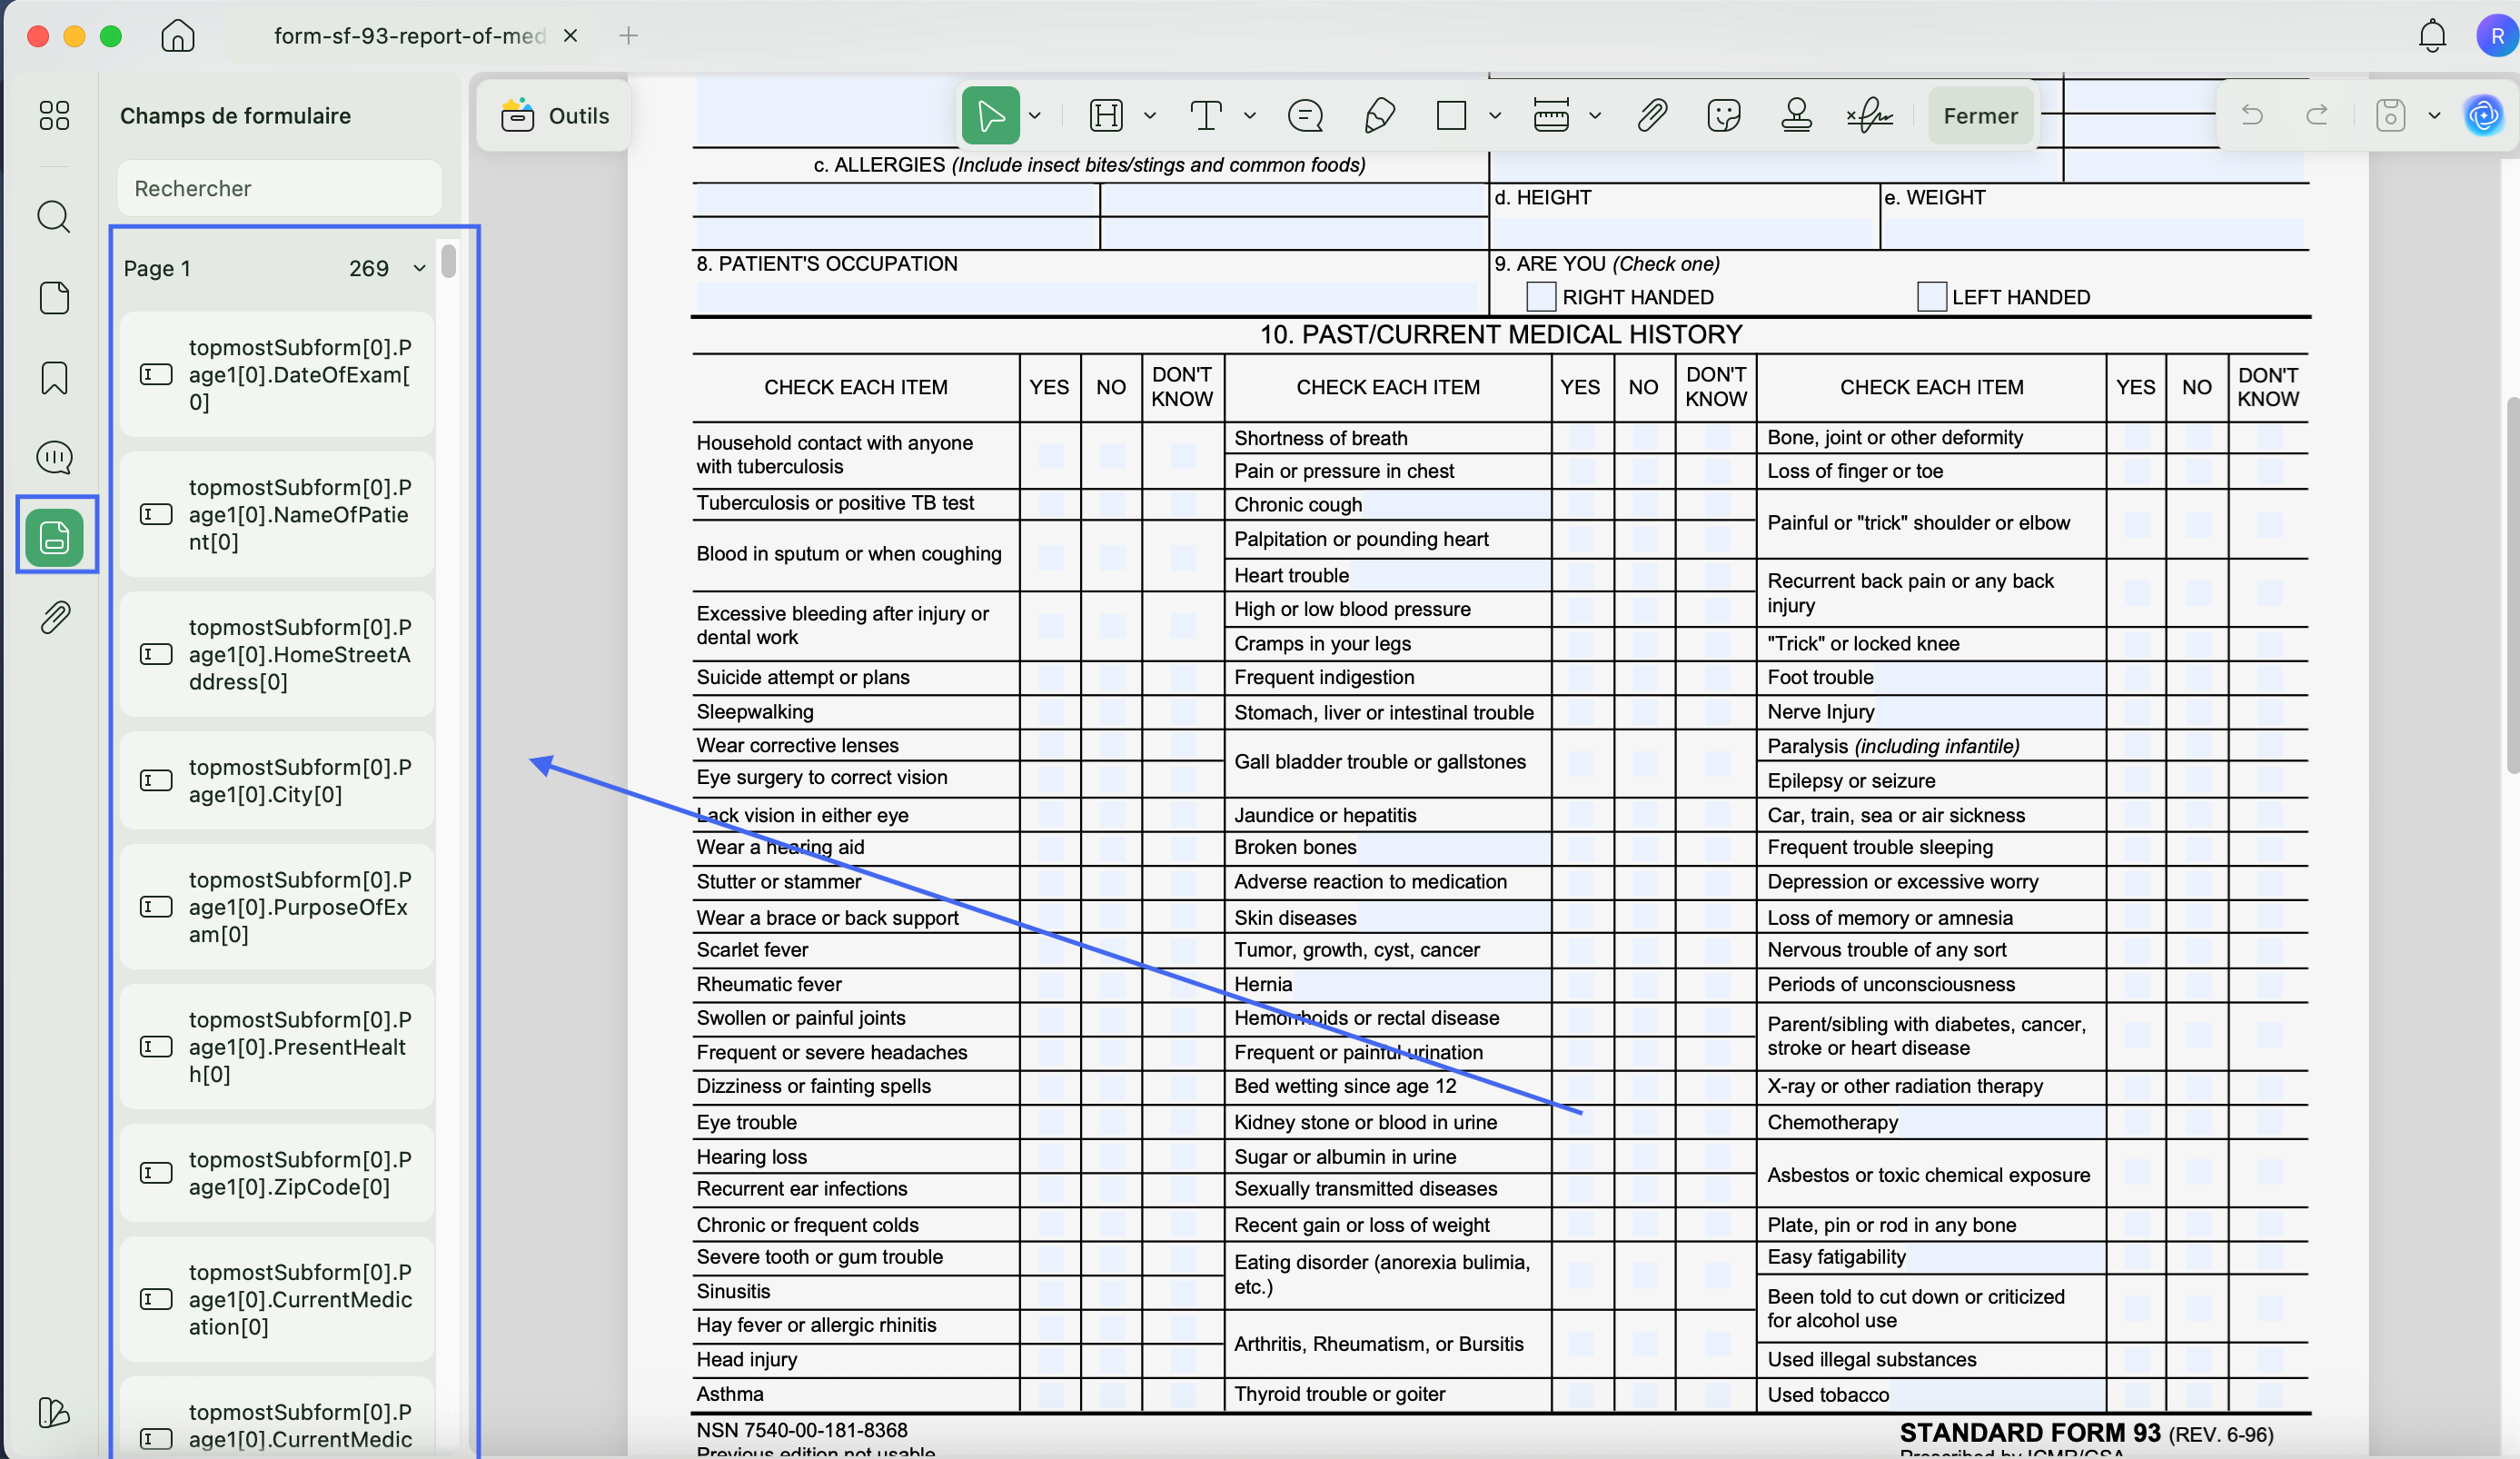Image resolution: width=2520 pixels, height=1459 pixels.
Task: Check YES for Painful trick shoulder or elbow
Action: (2136, 524)
